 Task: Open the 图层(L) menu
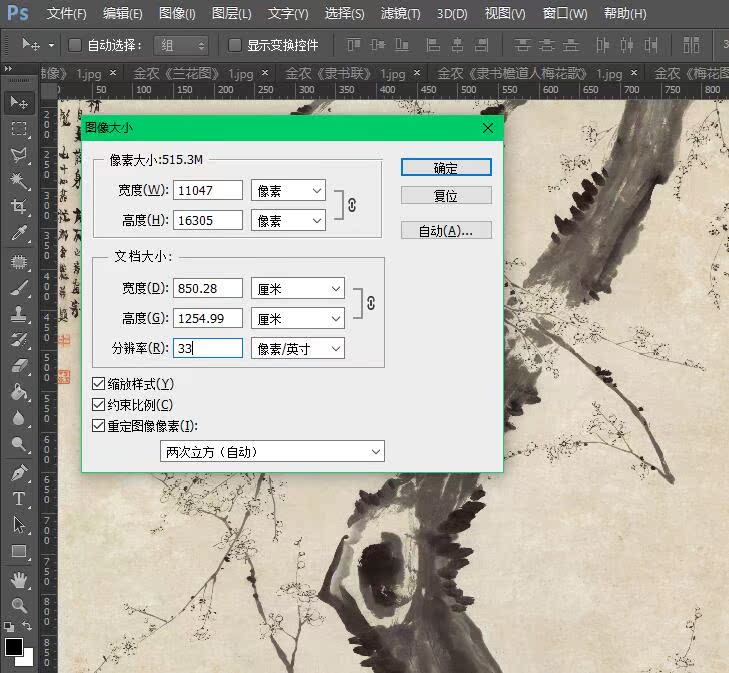point(231,13)
